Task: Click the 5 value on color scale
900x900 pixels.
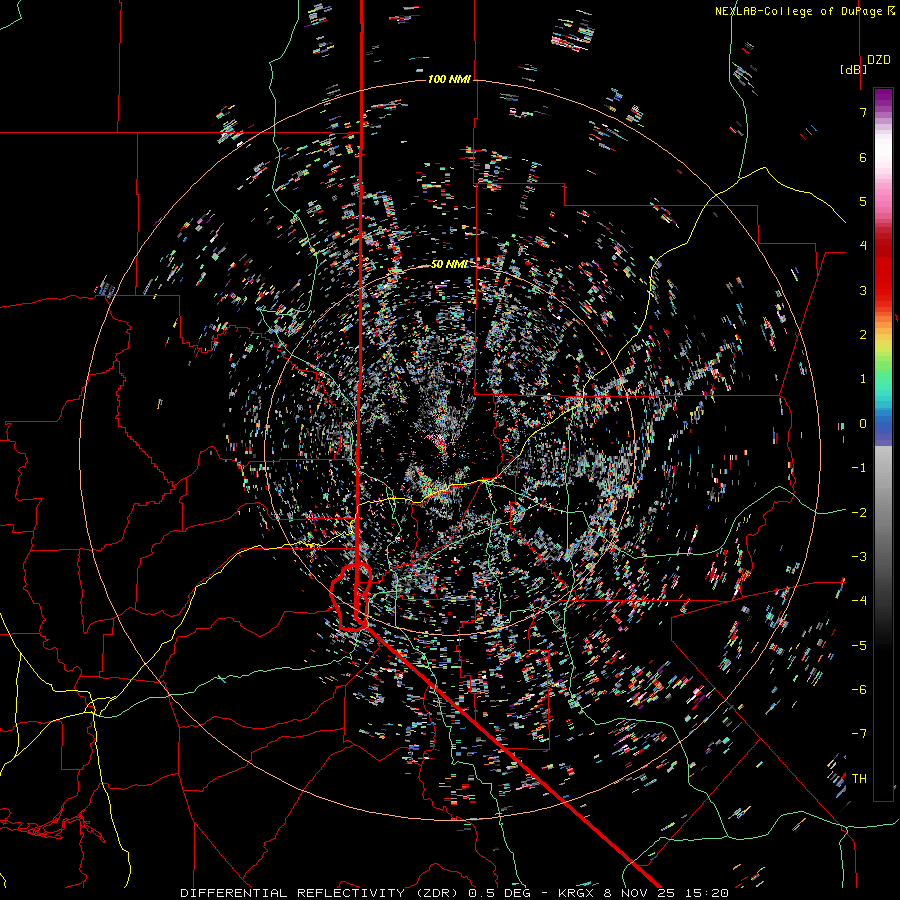Action: [x=863, y=201]
